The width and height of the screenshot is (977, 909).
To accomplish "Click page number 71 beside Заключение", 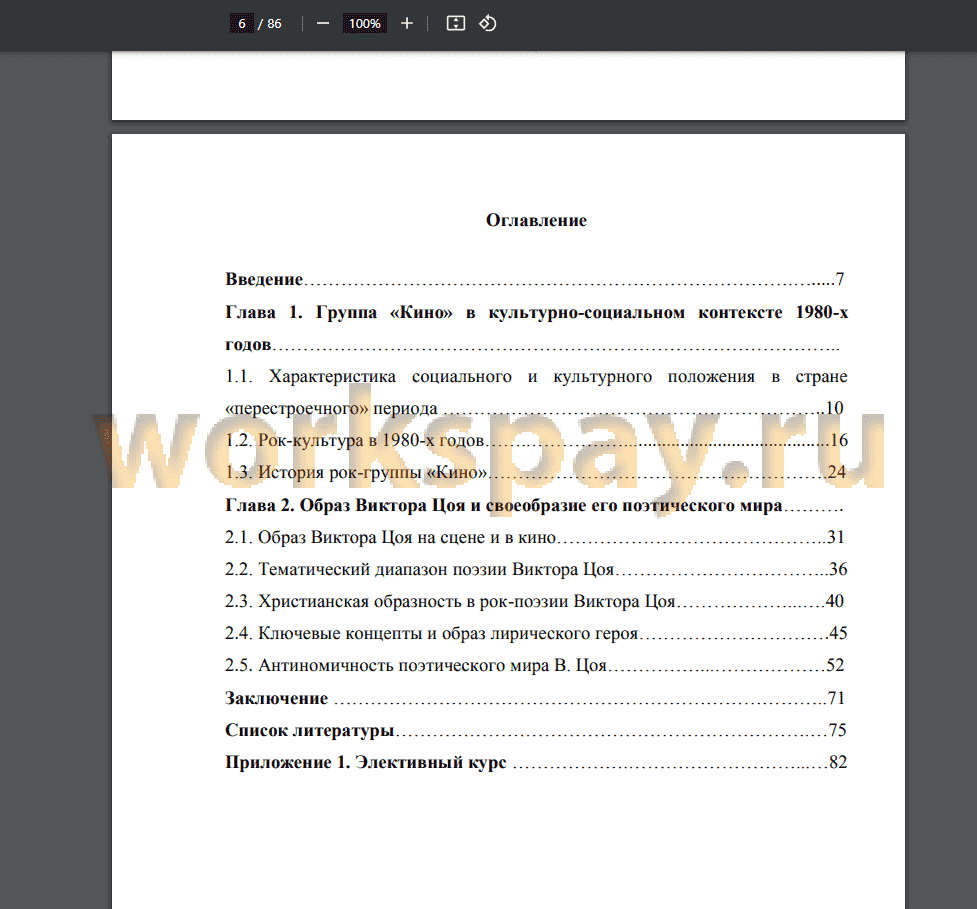I will 836,698.
